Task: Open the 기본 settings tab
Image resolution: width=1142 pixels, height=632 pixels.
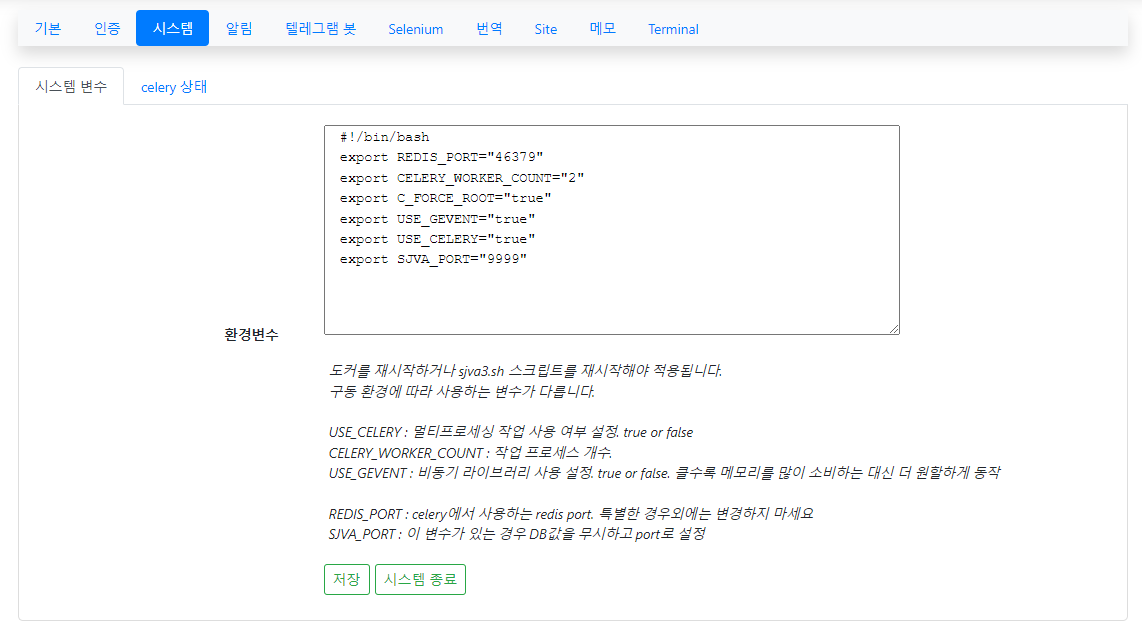Action: (x=48, y=29)
